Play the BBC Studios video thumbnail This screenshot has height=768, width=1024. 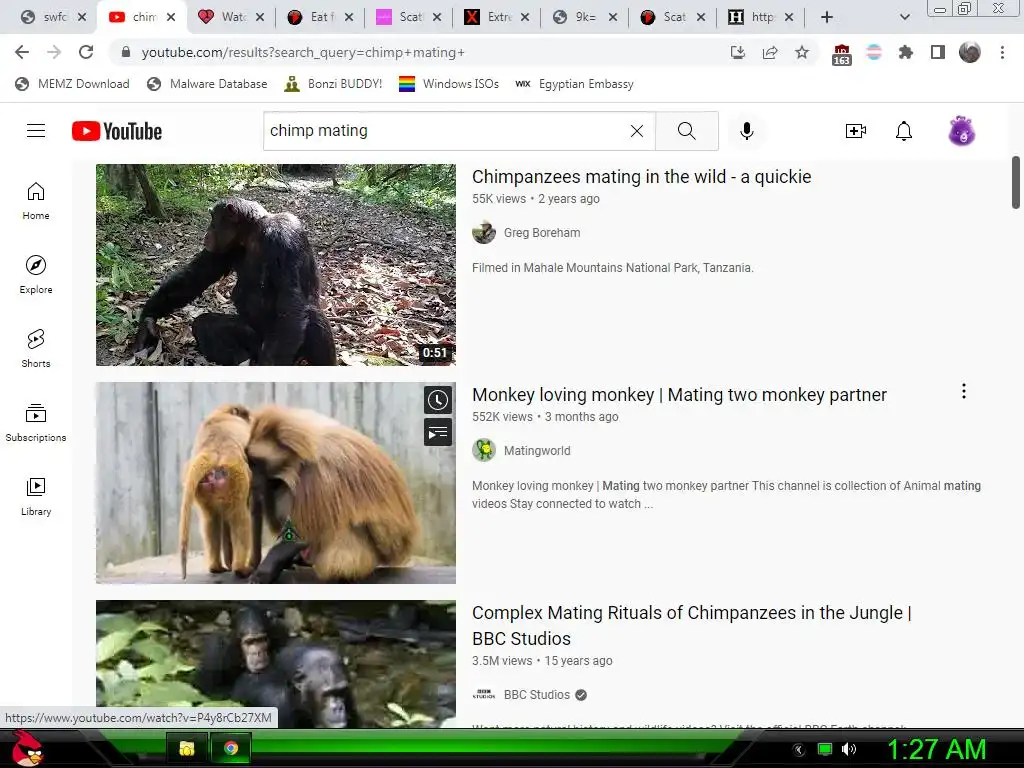(276, 664)
